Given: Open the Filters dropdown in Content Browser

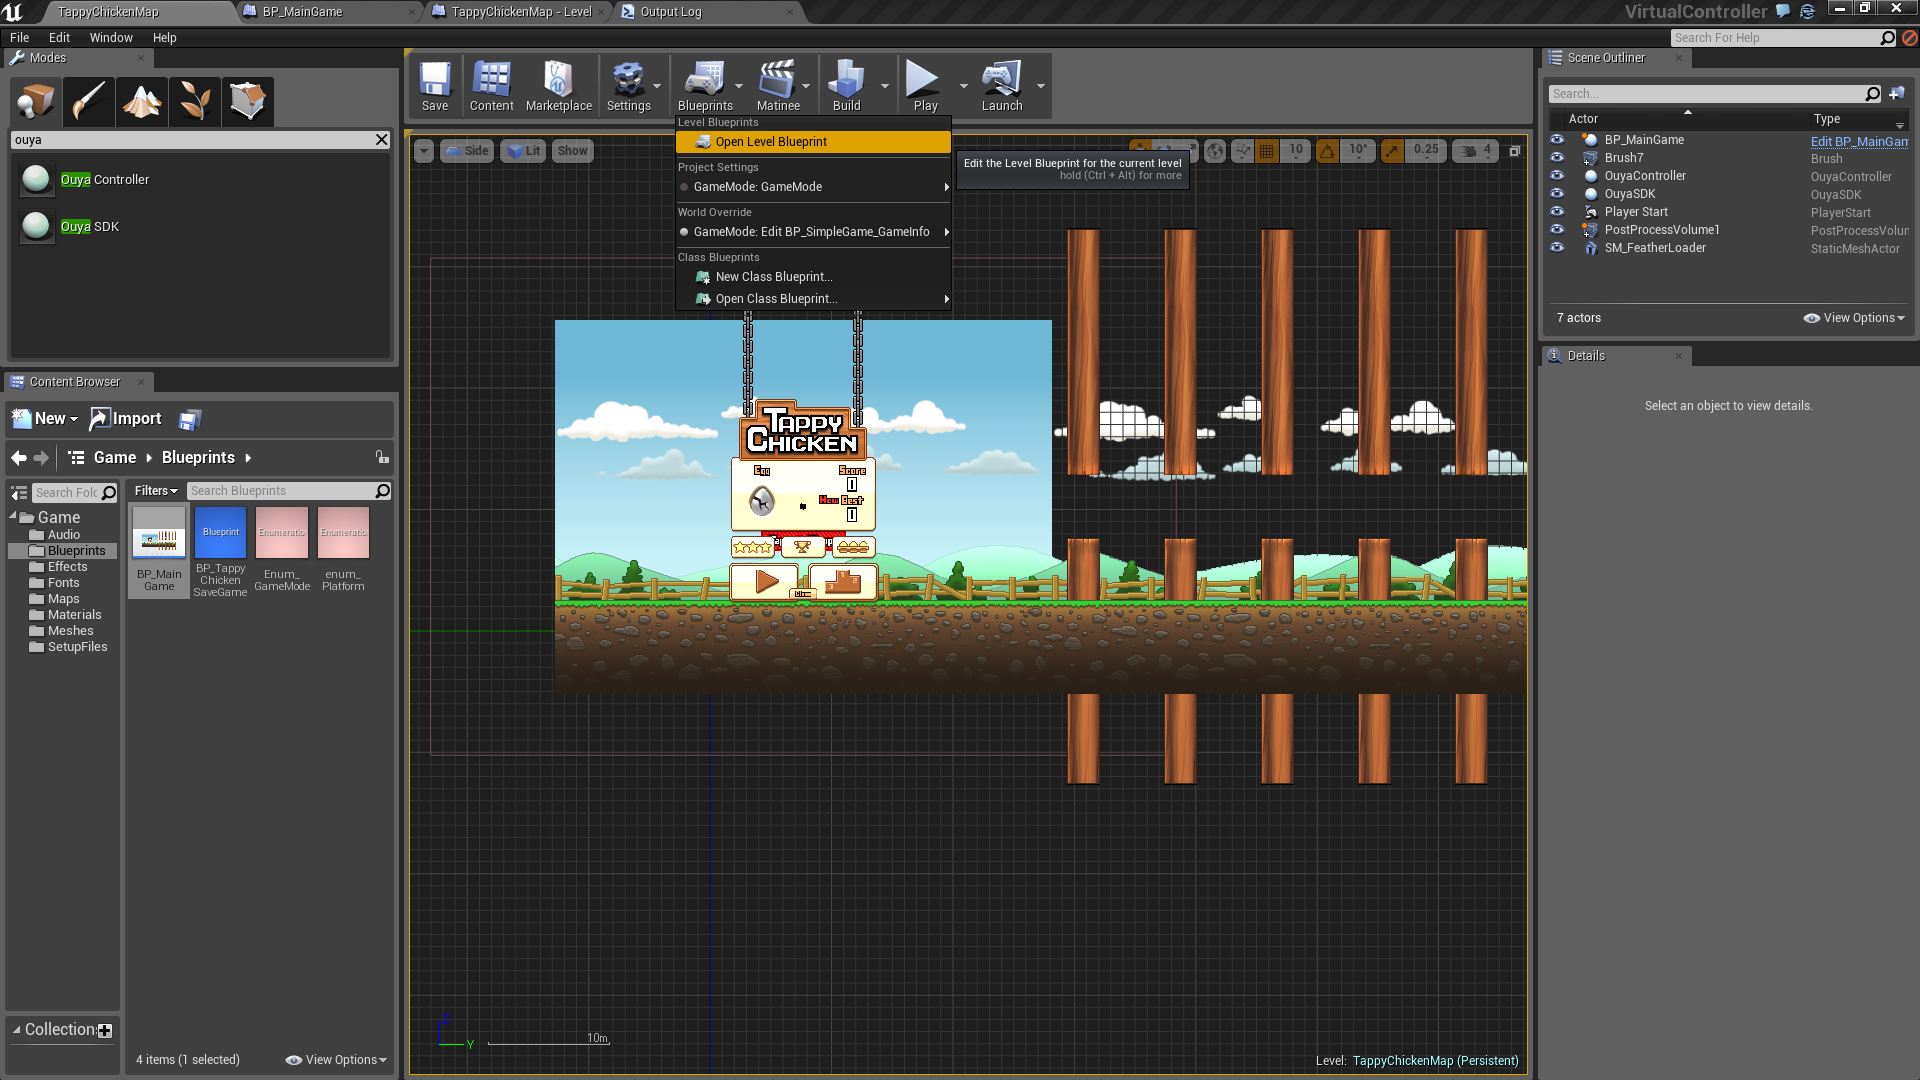Looking at the screenshot, I should coord(156,491).
